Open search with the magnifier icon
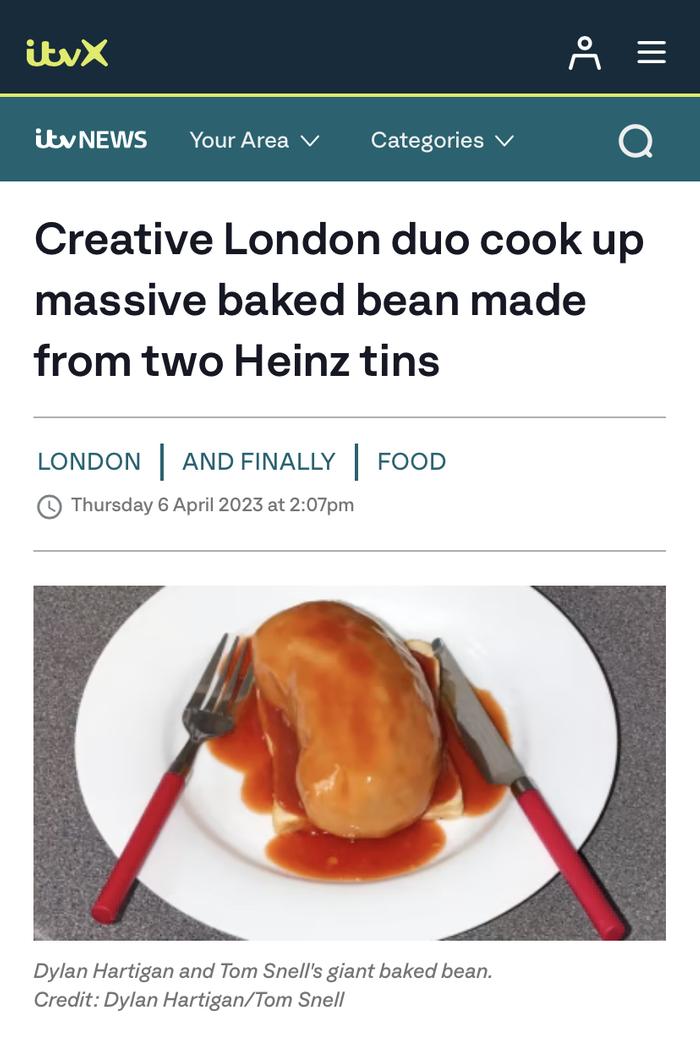 [x=636, y=141]
